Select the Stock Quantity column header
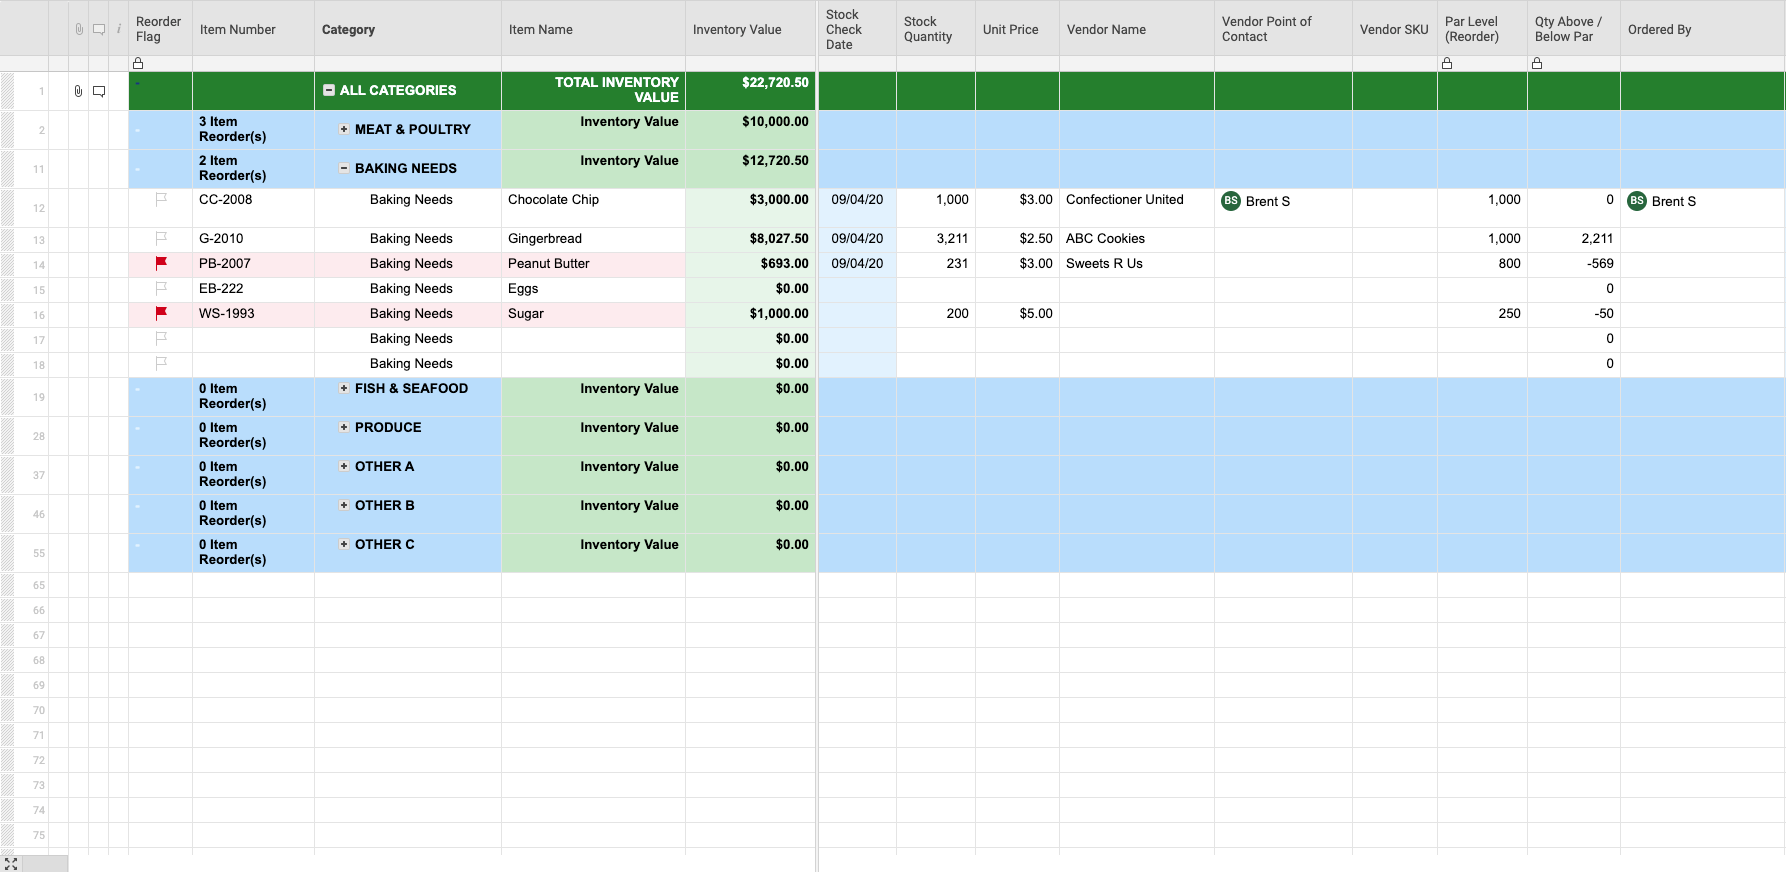Image resolution: width=1786 pixels, height=872 pixels. point(936,29)
